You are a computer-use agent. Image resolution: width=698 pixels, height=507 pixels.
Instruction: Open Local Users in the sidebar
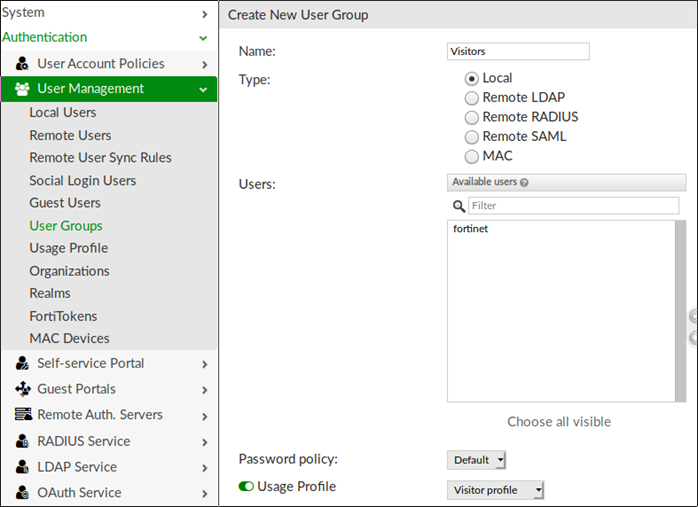tap(63, 113)
